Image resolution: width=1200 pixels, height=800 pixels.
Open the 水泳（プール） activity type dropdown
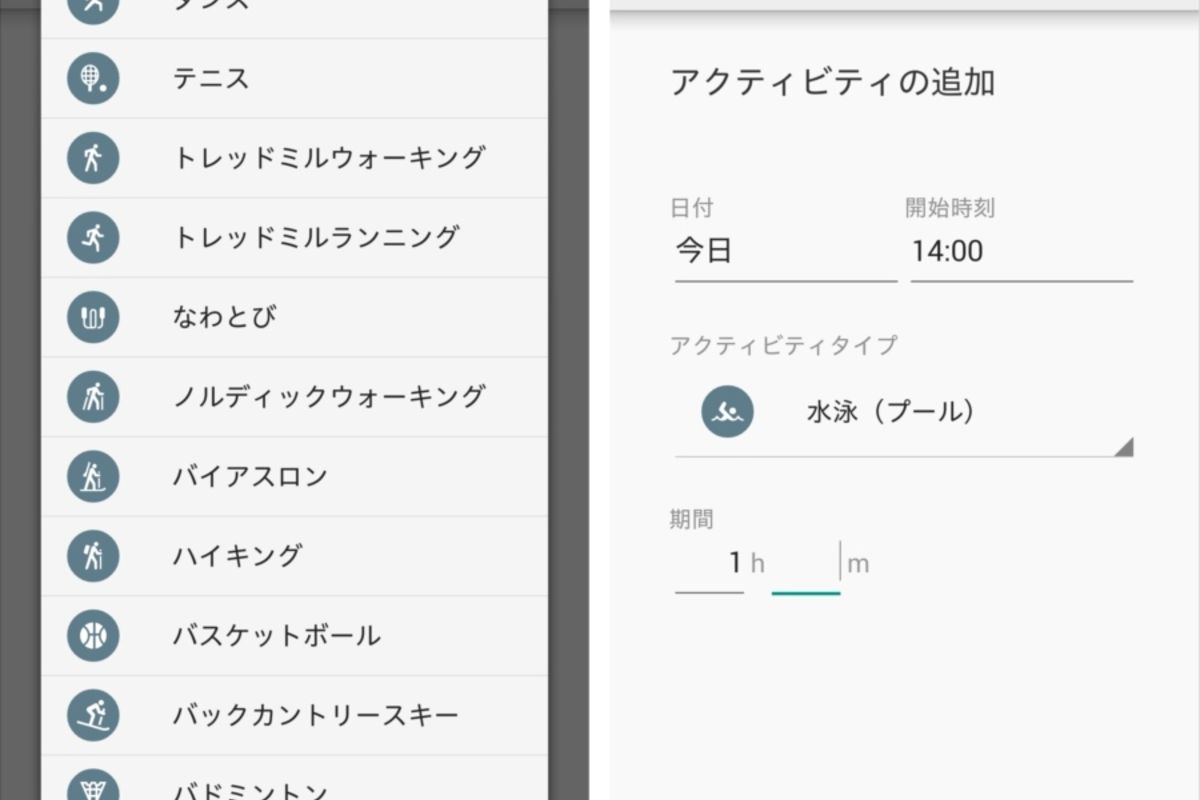point(904,412)
